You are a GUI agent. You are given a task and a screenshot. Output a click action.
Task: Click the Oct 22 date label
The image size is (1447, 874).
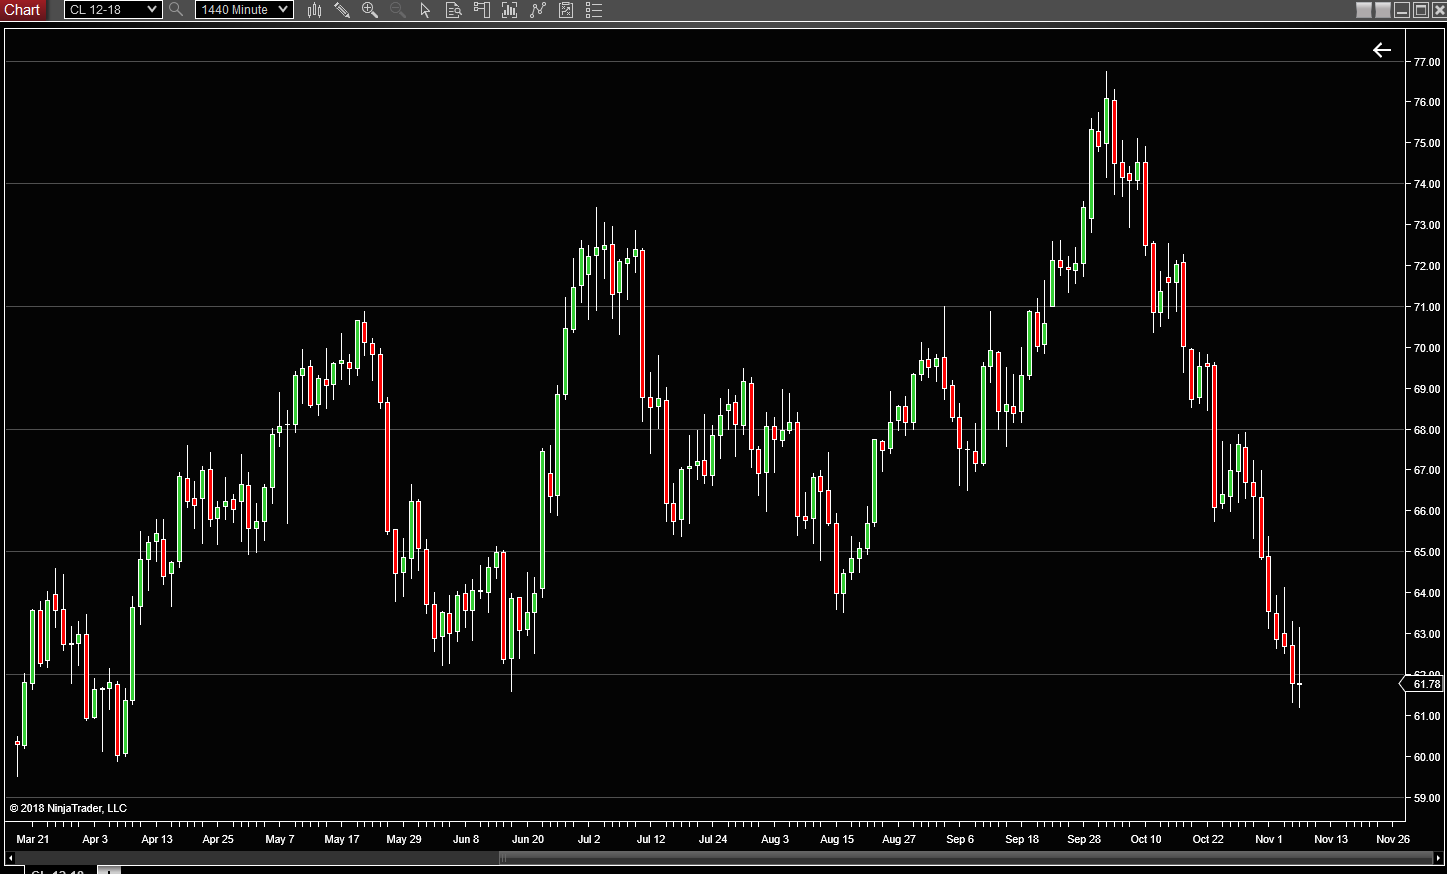[1208, 839]
